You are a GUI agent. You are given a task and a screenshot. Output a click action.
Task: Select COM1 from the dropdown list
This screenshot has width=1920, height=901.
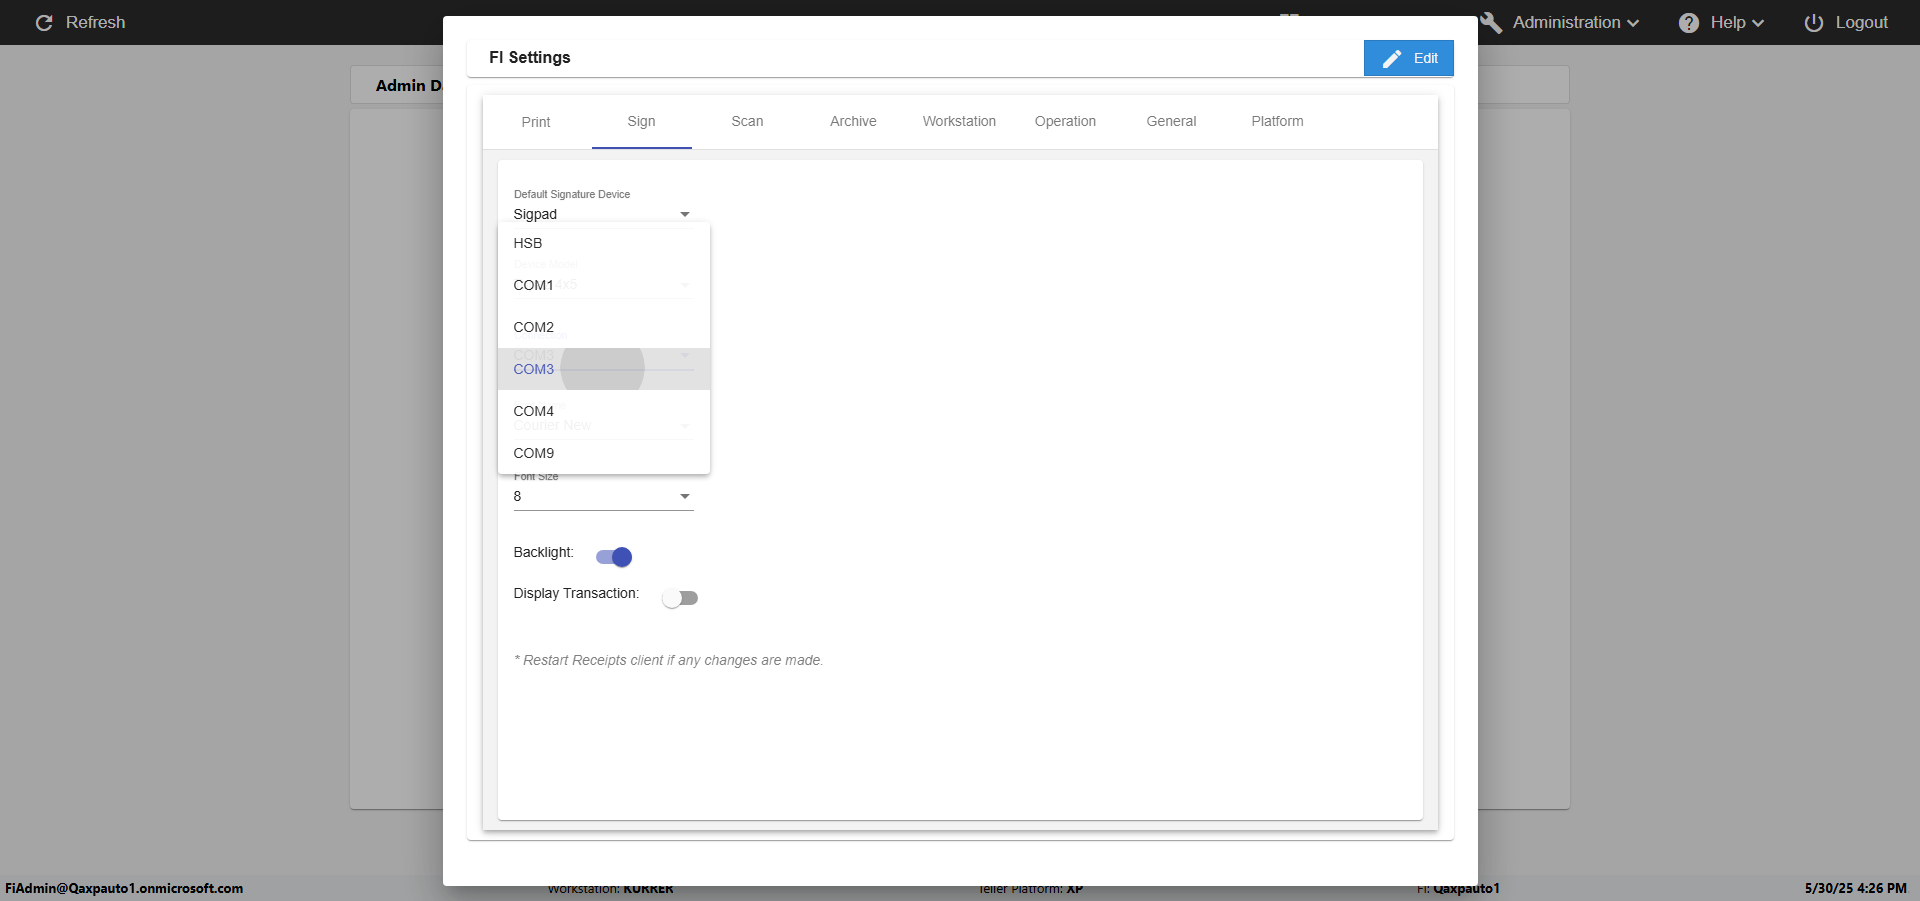(604, 285)
